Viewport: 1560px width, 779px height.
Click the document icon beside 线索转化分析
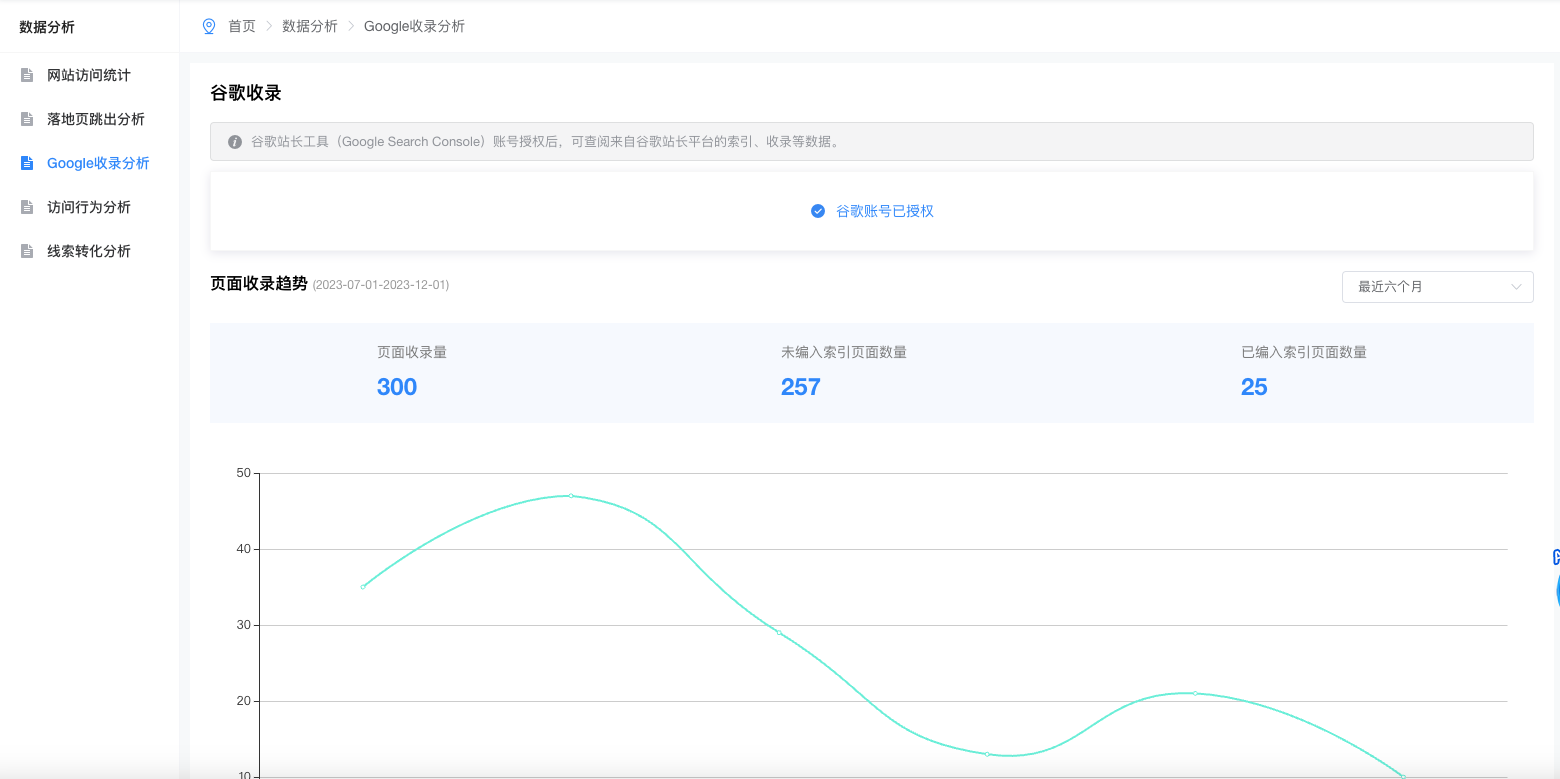click(x=28, y=251)
